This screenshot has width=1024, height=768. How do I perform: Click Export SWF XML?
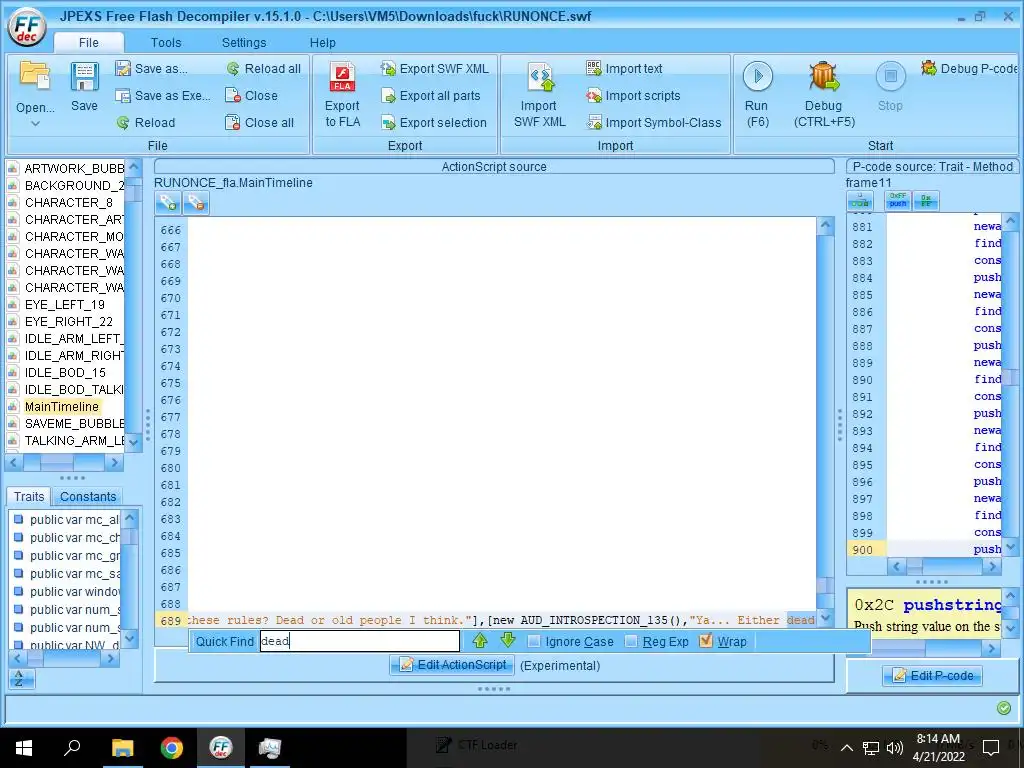pyautogui.click(x=434, y=69)
